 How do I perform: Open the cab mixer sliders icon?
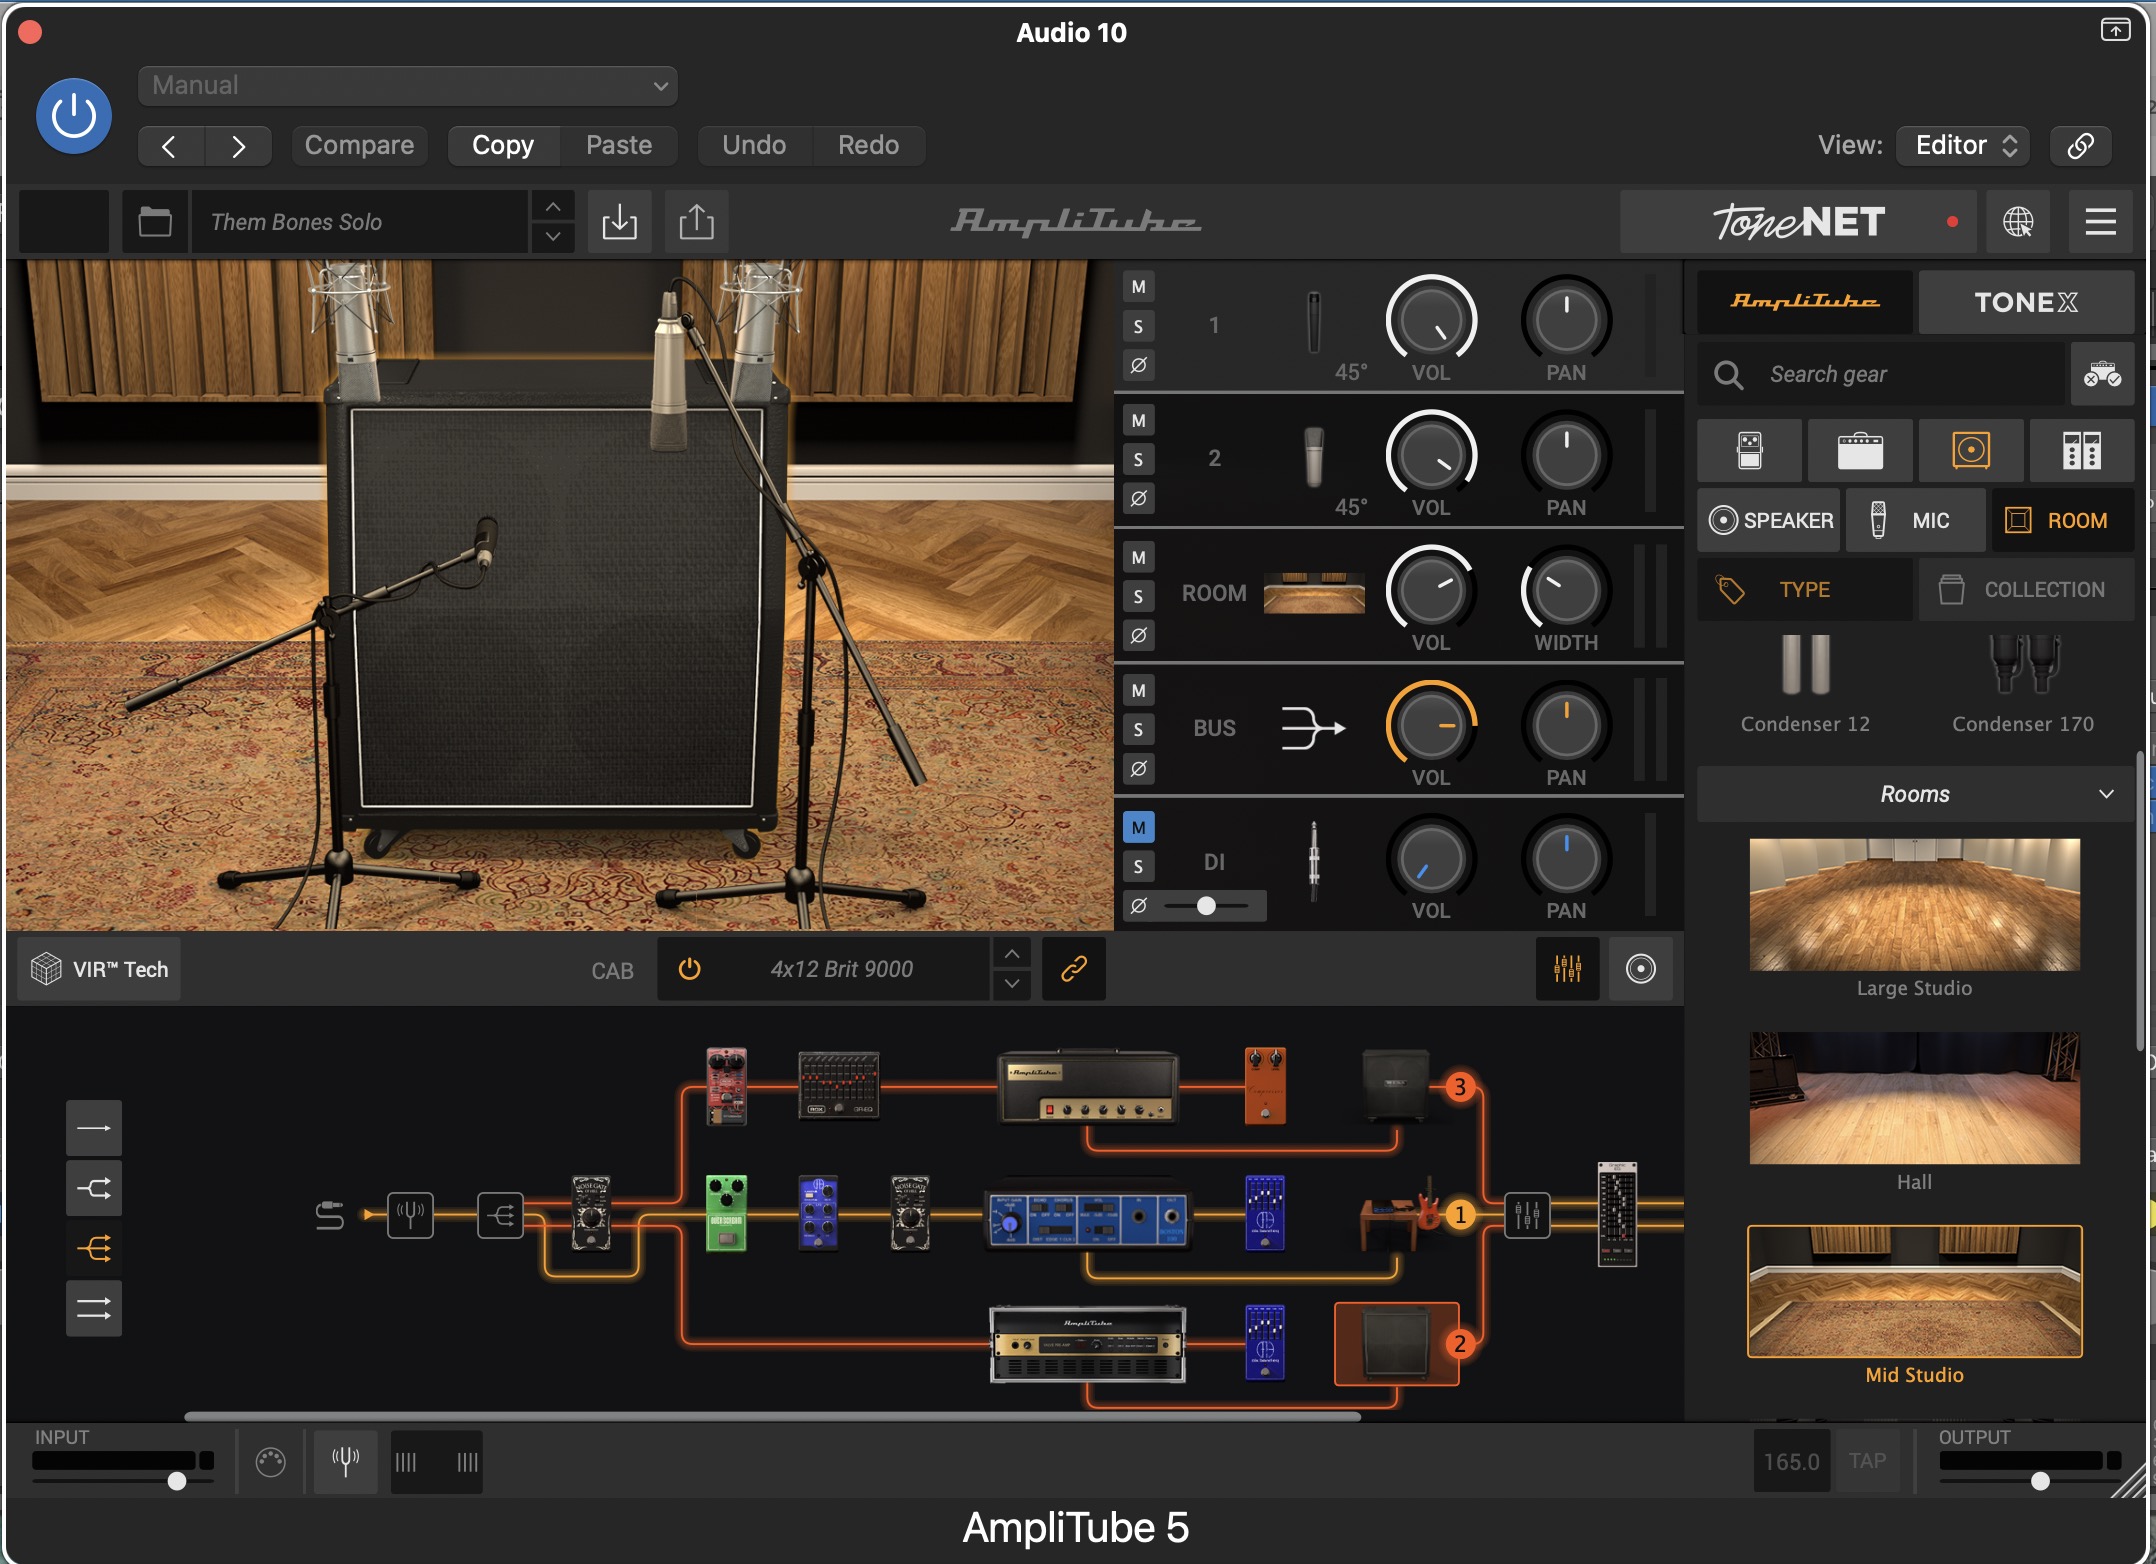tap(1567, 969)
